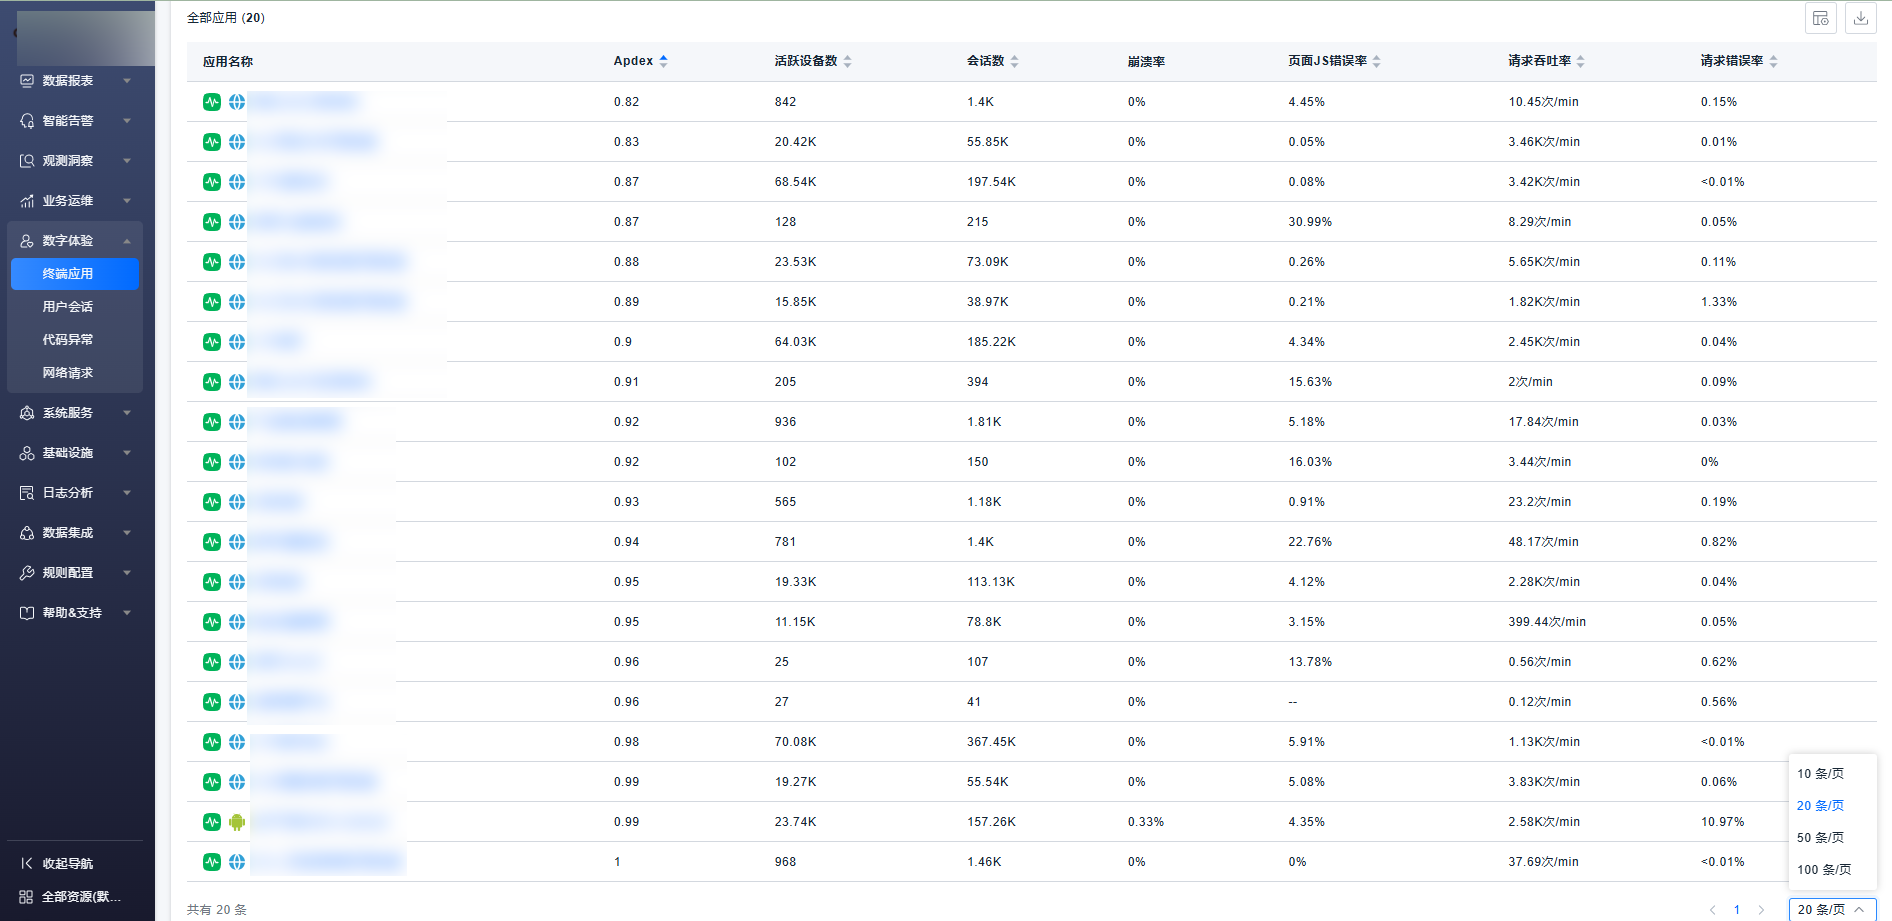
Task: Click the 日志分析 sidebar icon
Action: [27, 493]
